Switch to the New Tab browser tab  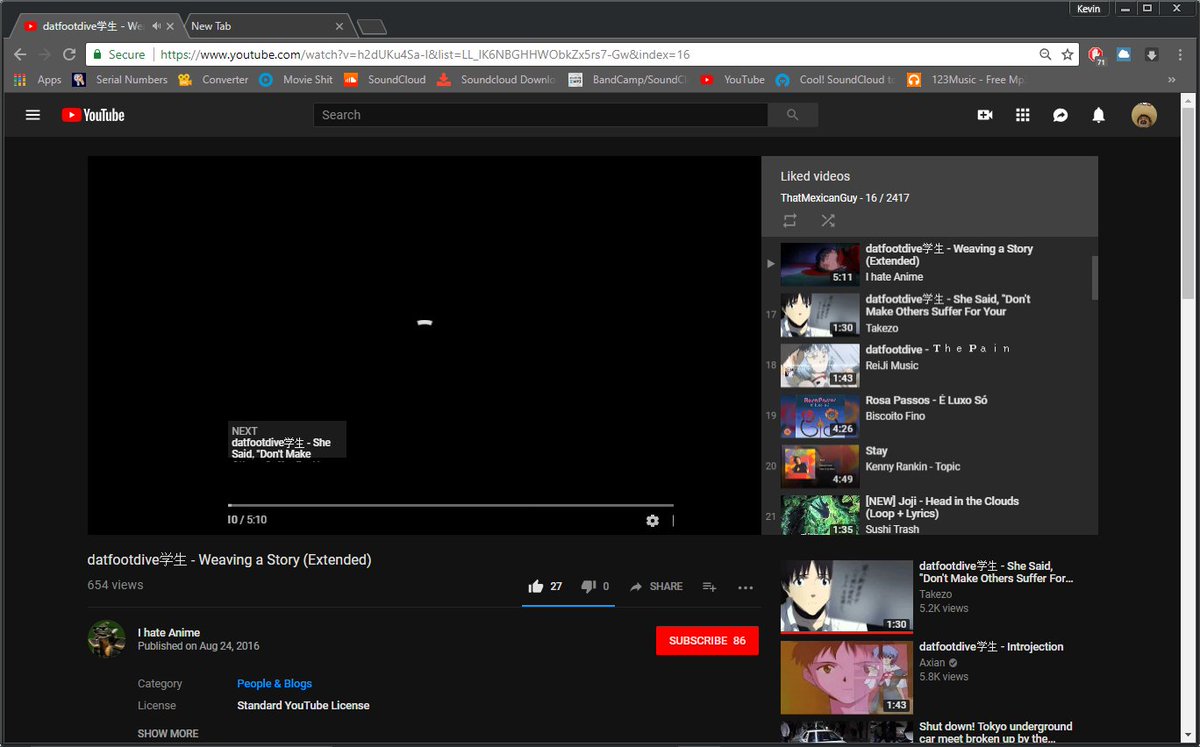pos(265,26)
